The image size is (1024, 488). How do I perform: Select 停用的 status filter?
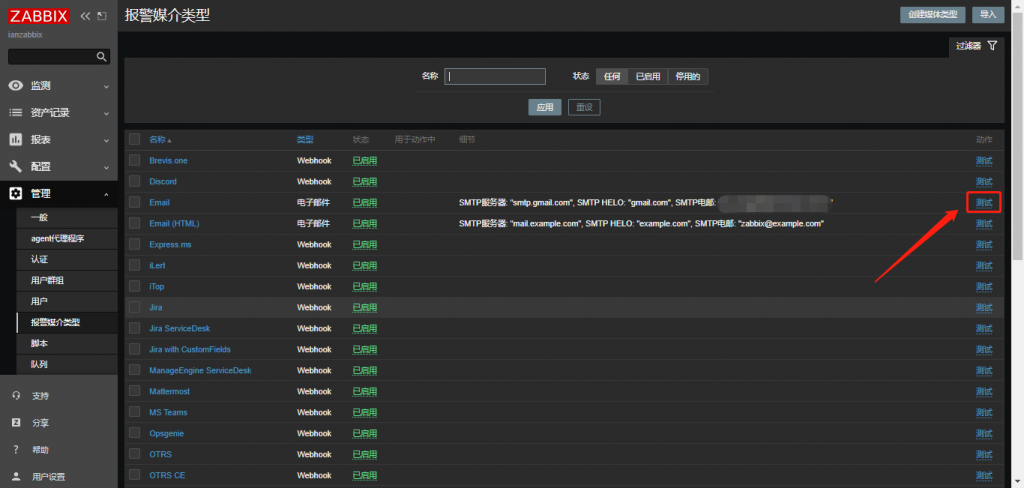(688, 76)
